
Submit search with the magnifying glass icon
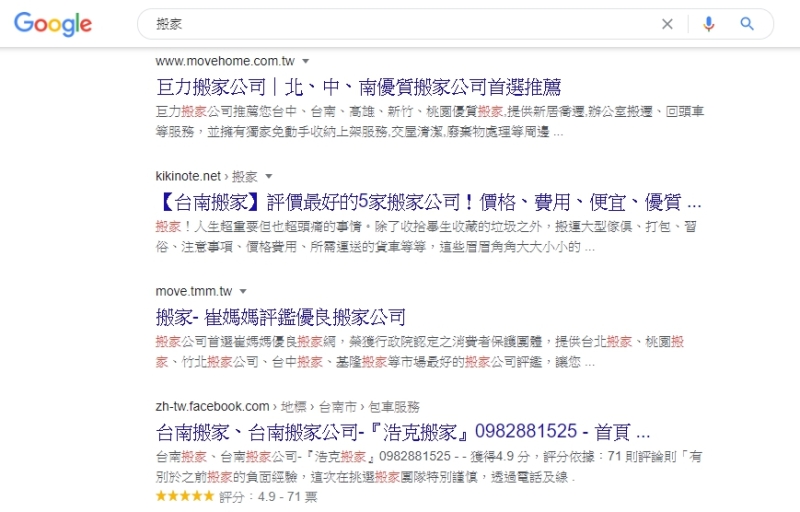click(747, 23)
